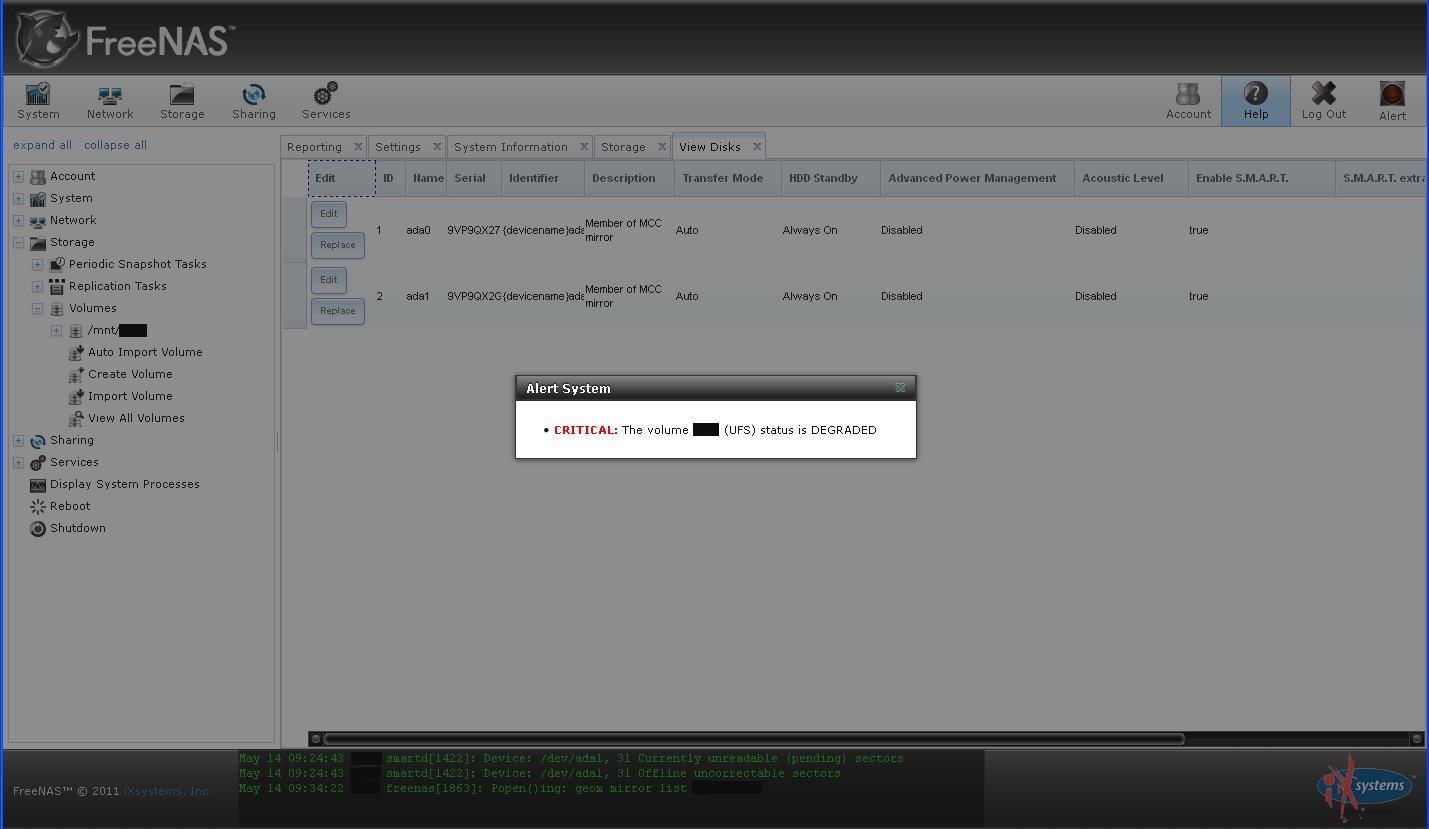
Task: Click the iXsystems logo
Action: tap(1365, 786)
